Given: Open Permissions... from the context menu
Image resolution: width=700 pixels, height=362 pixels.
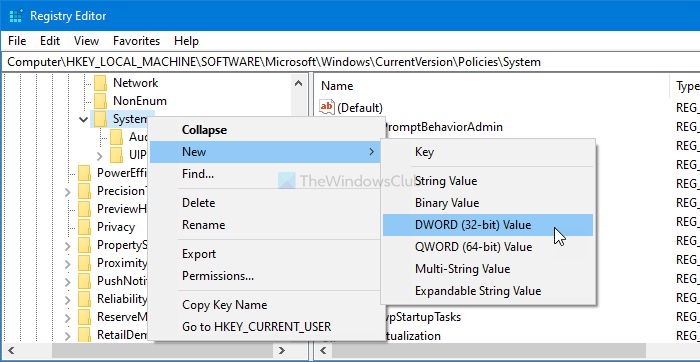Looking at the screenshot, I should coord(266,276).
